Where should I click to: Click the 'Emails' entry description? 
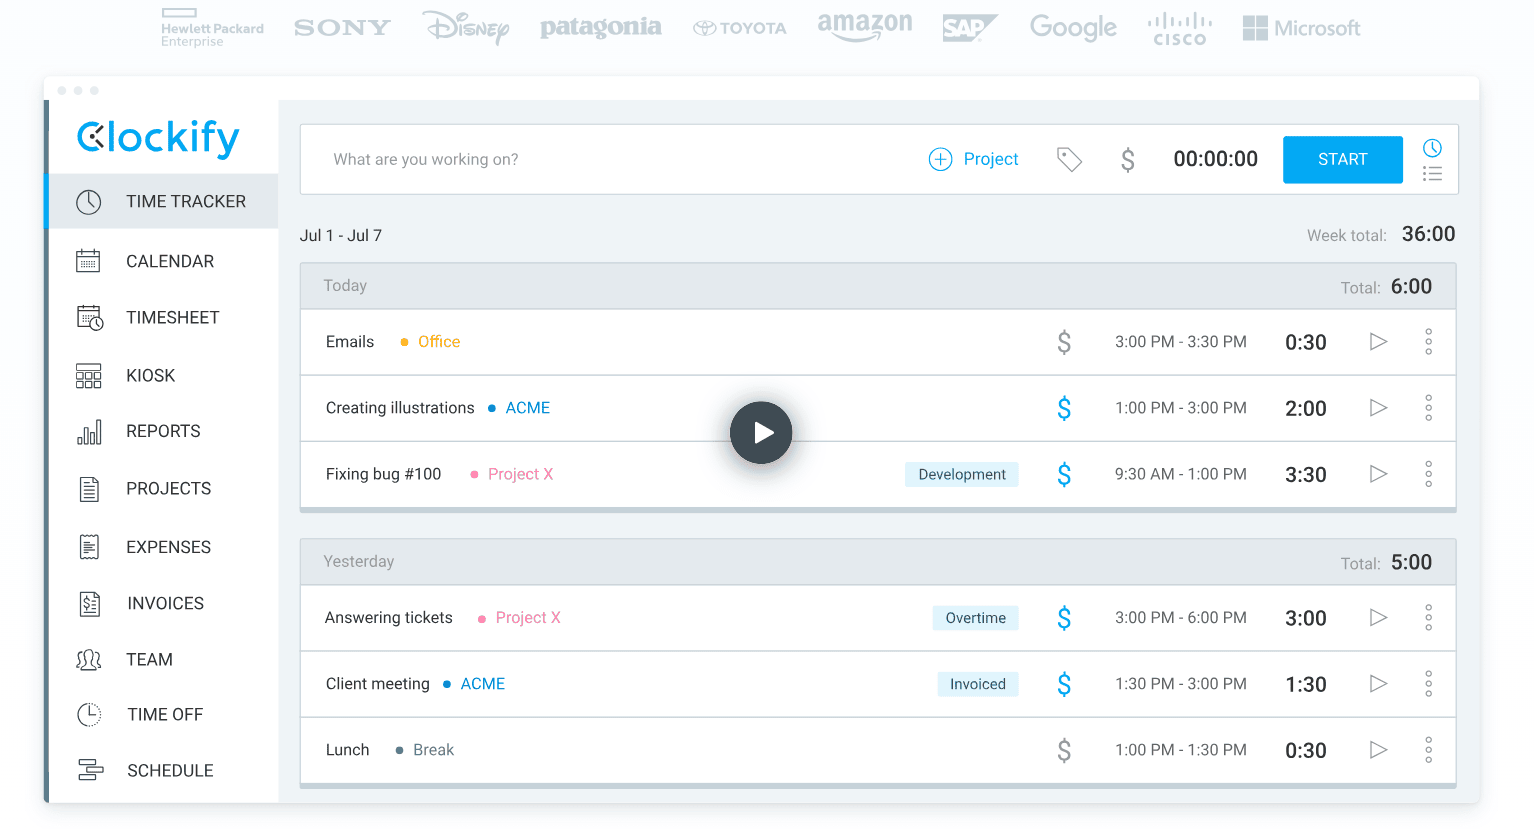click(x=350, y=342)
